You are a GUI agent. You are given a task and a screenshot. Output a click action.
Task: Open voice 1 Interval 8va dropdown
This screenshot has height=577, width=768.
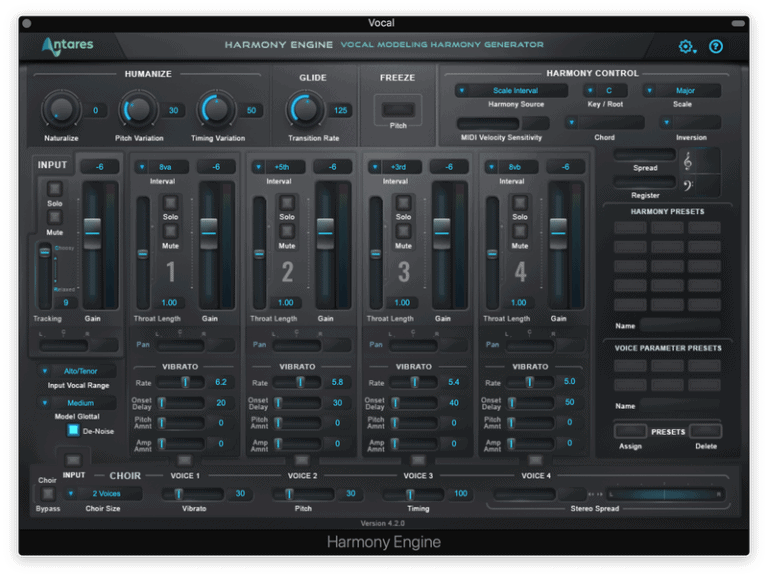coord(162,167)
